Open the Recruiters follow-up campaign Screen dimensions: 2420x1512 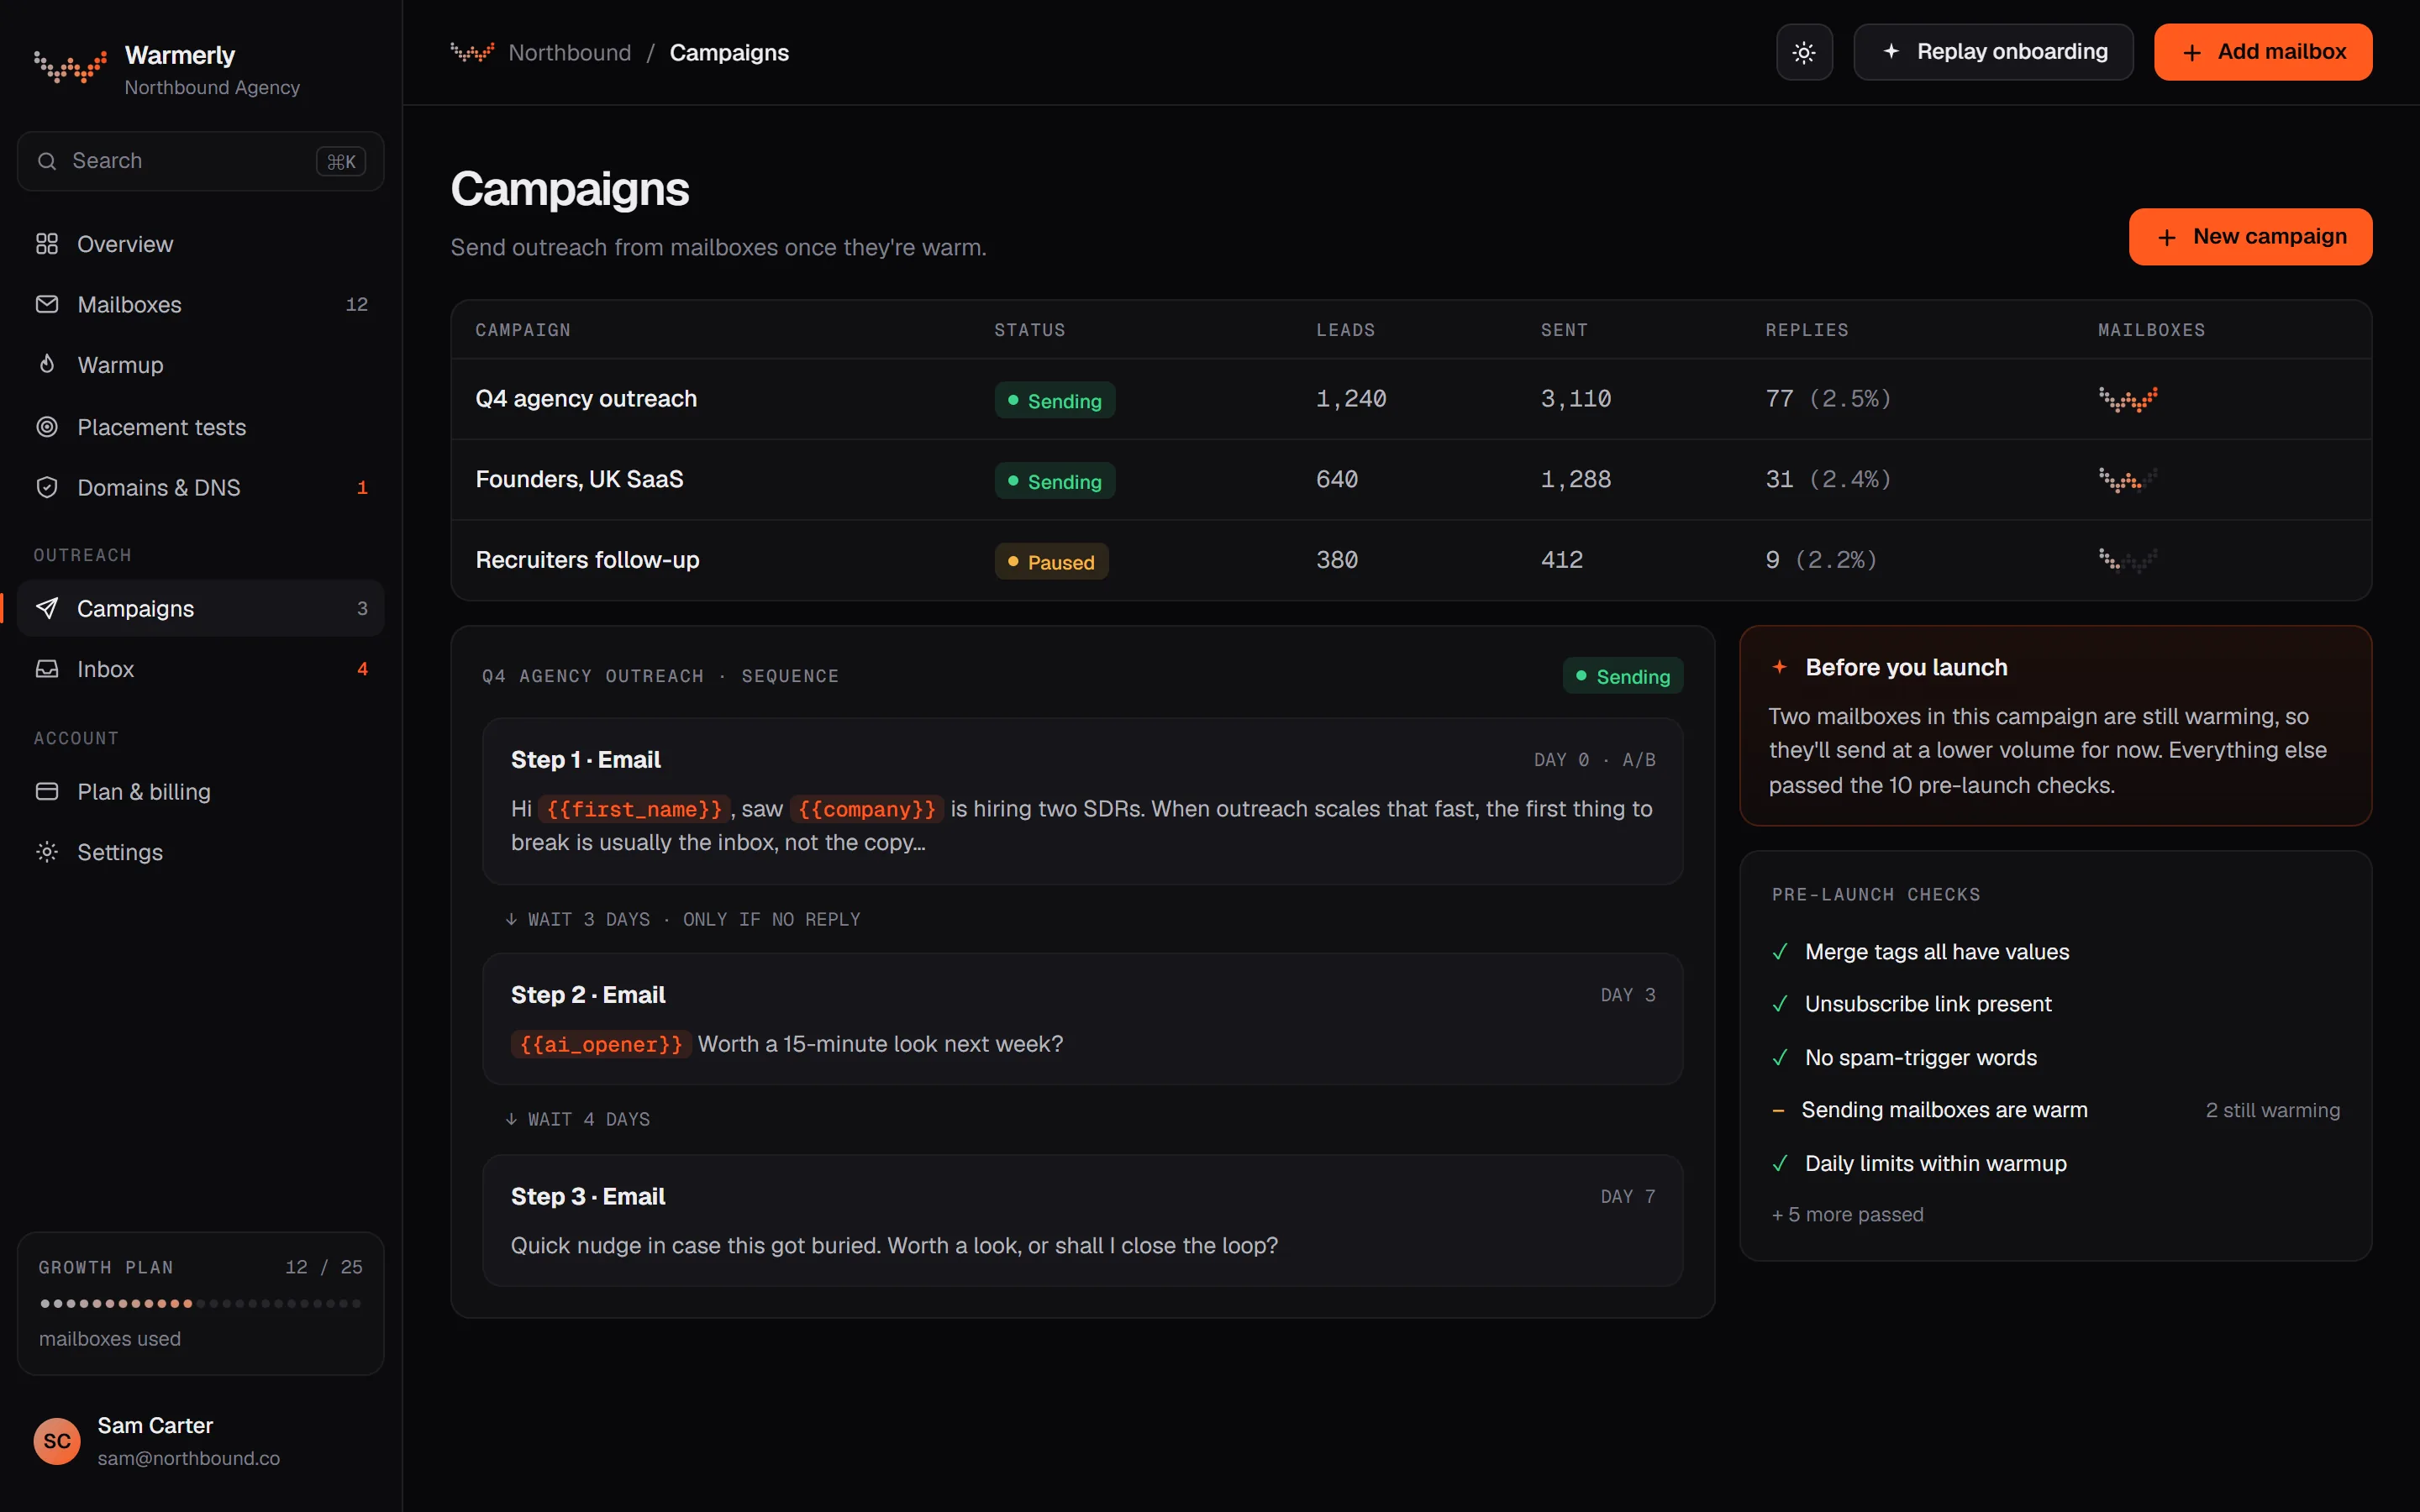(1411, 560)
